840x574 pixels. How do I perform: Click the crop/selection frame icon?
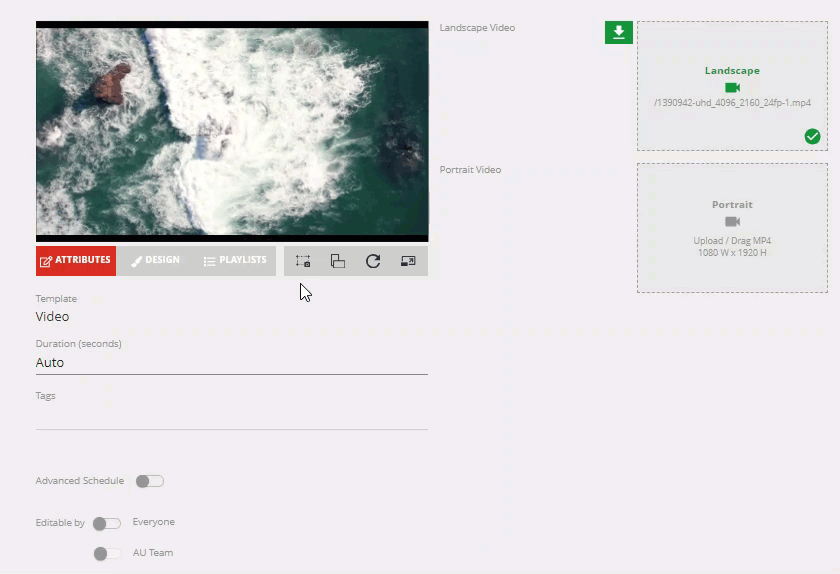tap(303, 261)
